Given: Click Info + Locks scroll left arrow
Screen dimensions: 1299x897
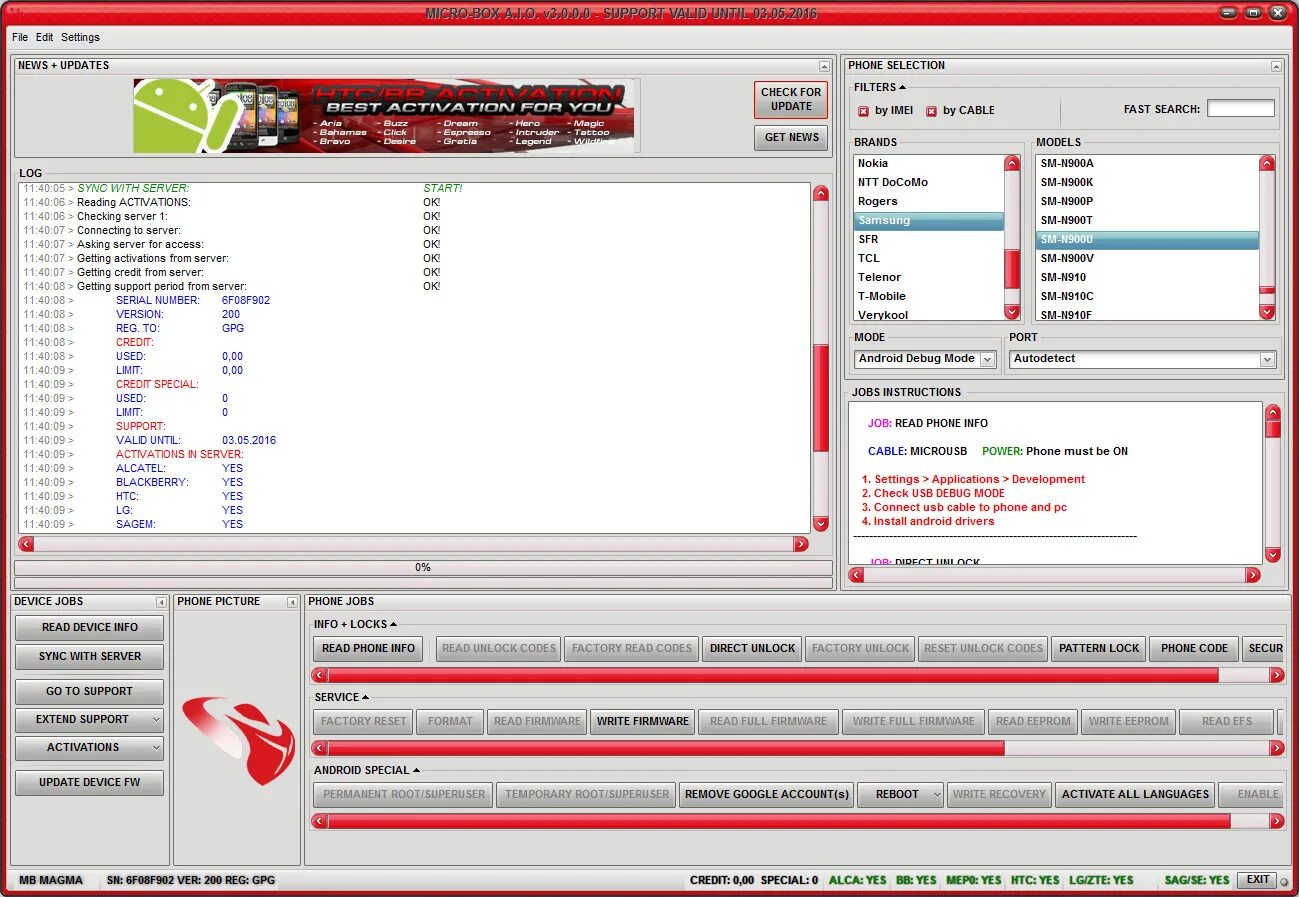Looking at the screenshot, I should pos(320,675).
